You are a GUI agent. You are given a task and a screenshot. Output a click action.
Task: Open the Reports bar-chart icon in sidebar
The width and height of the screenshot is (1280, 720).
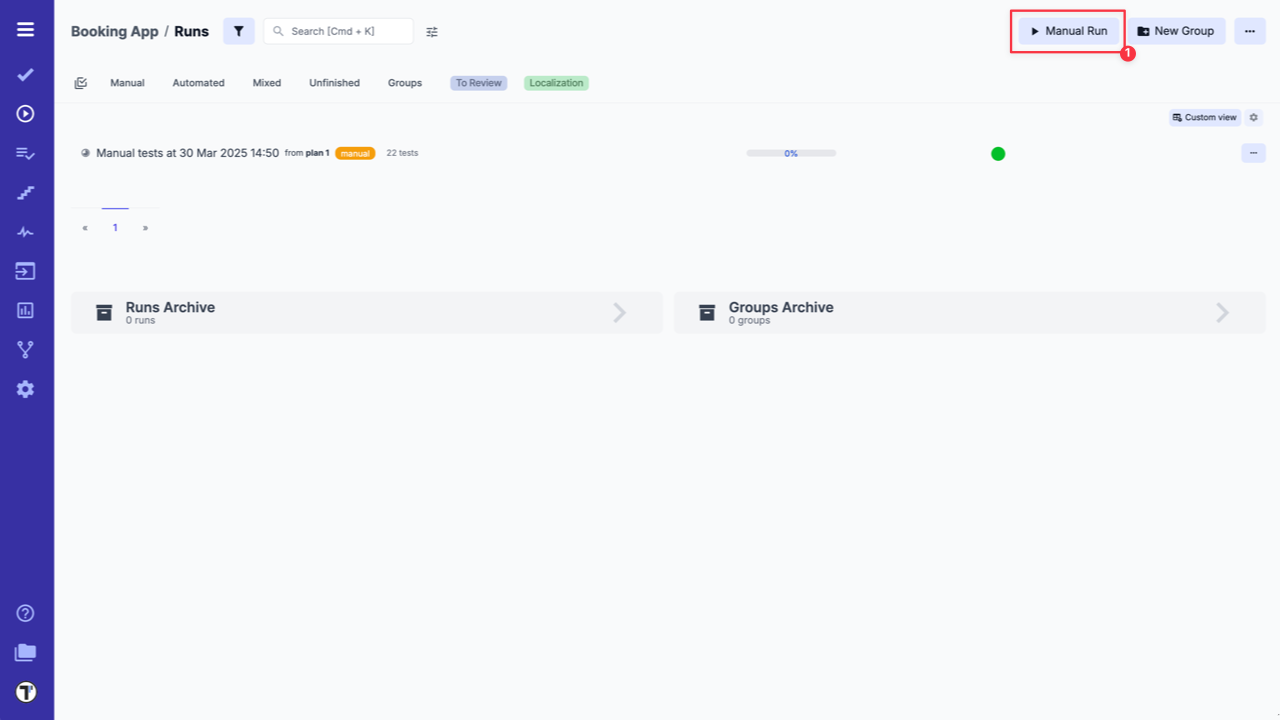(25, 310)
